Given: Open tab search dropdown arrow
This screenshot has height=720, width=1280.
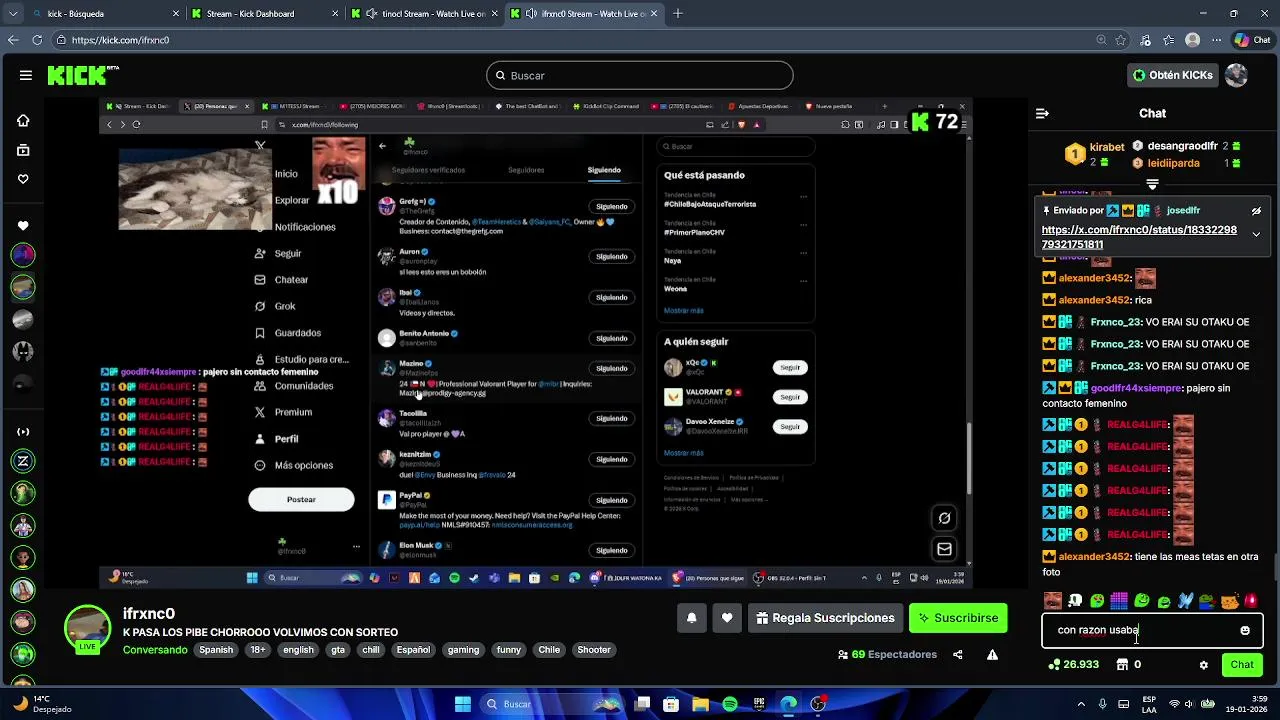Looking at the screenshot, I should click(14, 14).
